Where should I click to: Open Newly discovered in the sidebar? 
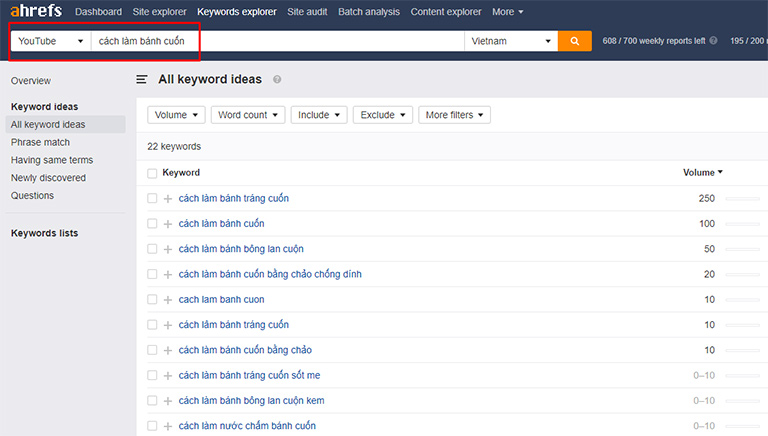point(48,178)
